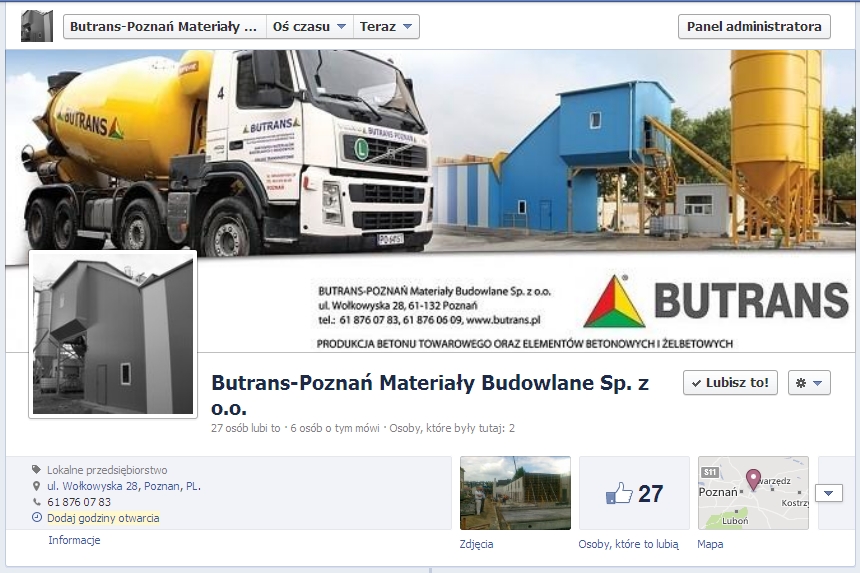Click the thumbs-up 27 likes tile
Screen dimensions: 860x573
pyautogui.click(x=635, y=493)
